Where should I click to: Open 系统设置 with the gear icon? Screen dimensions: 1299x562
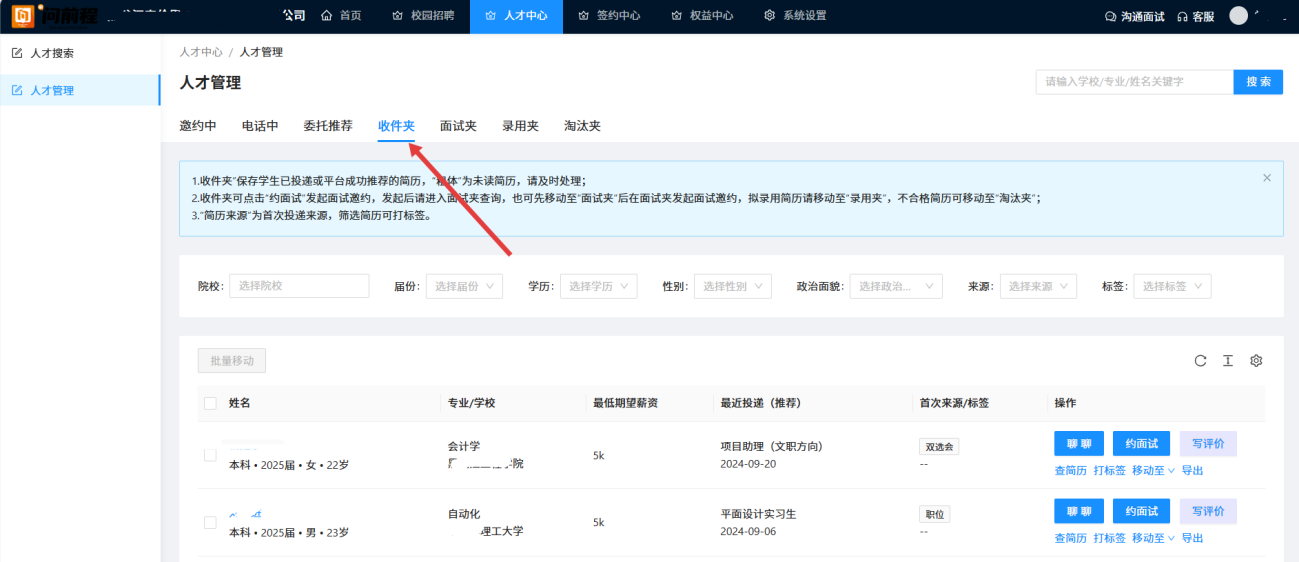click(795, 16)
